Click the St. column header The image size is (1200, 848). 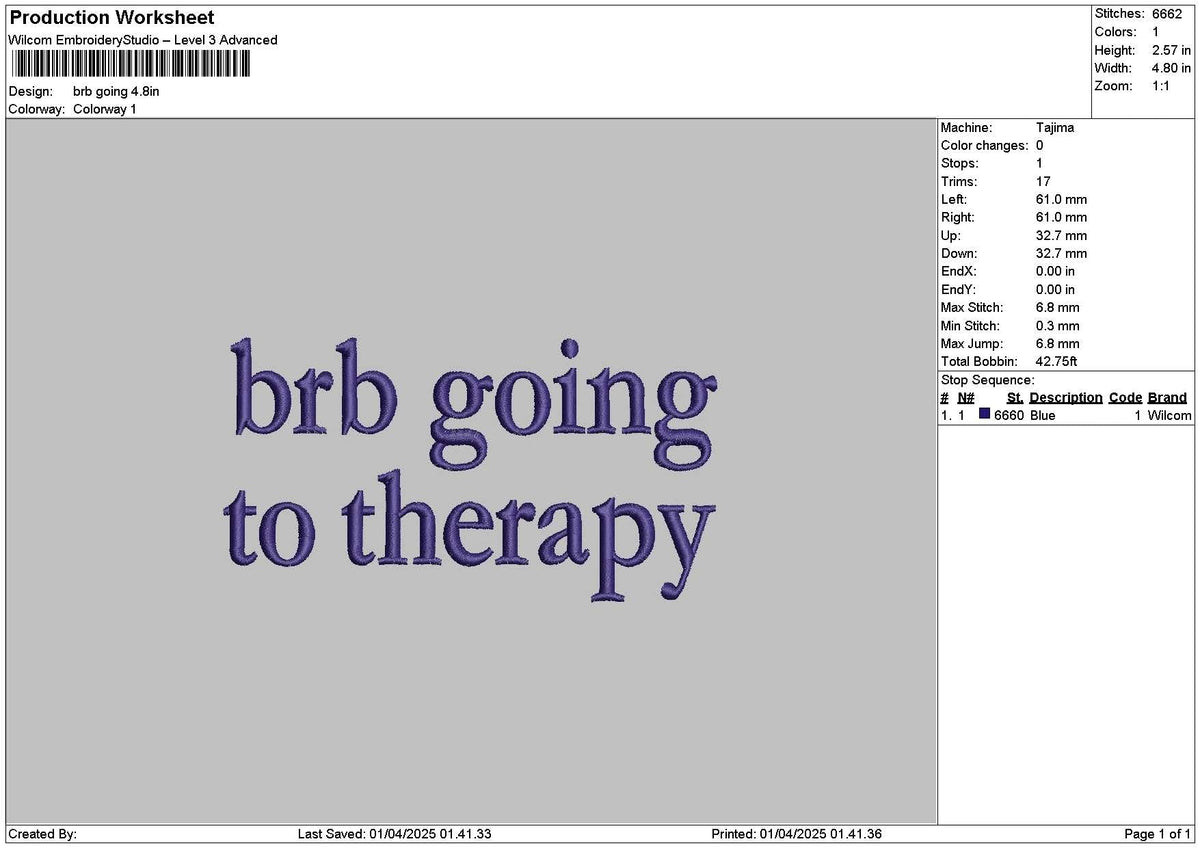pyautogui.click(x=1013, y=397)
